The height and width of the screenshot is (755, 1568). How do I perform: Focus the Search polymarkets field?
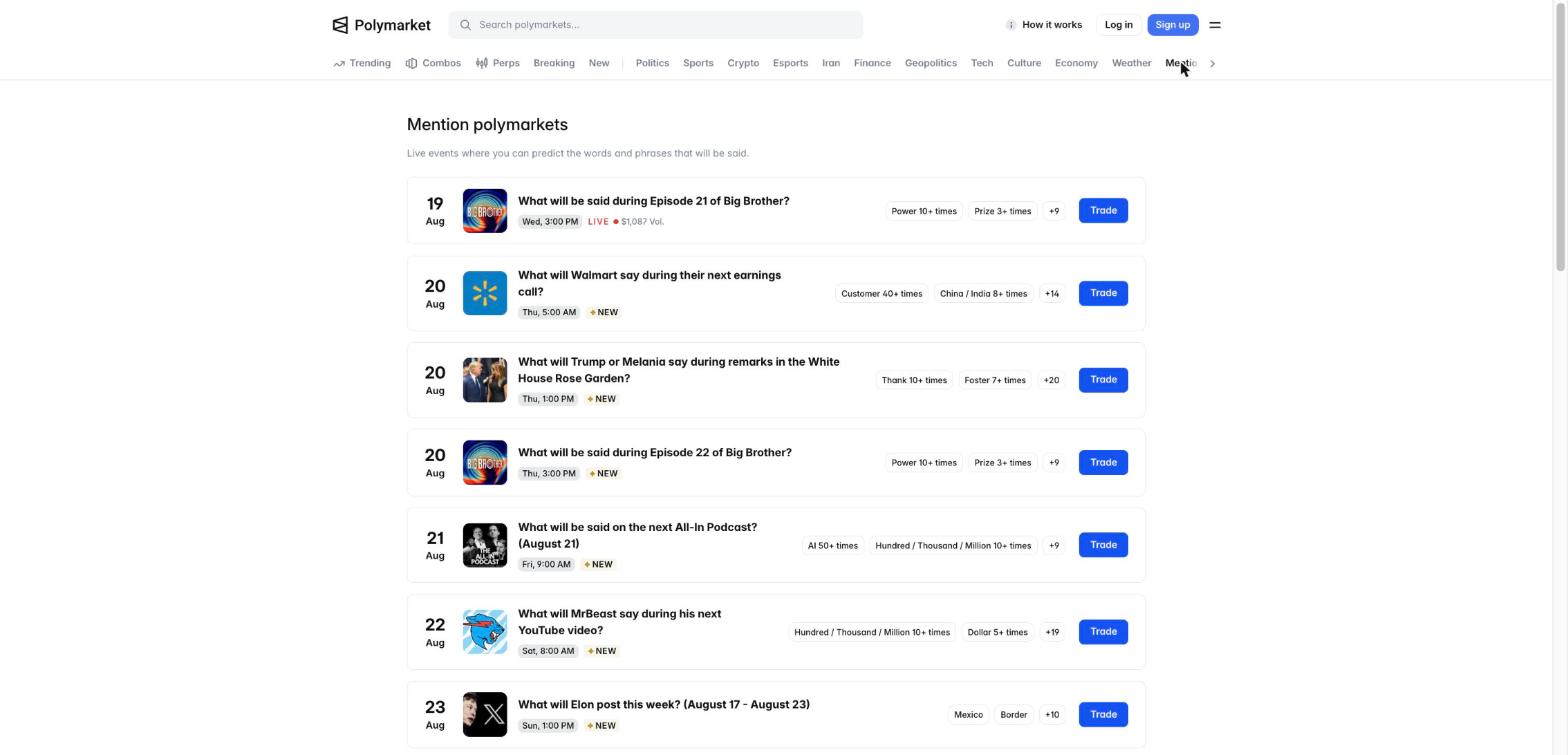point(656,25)
